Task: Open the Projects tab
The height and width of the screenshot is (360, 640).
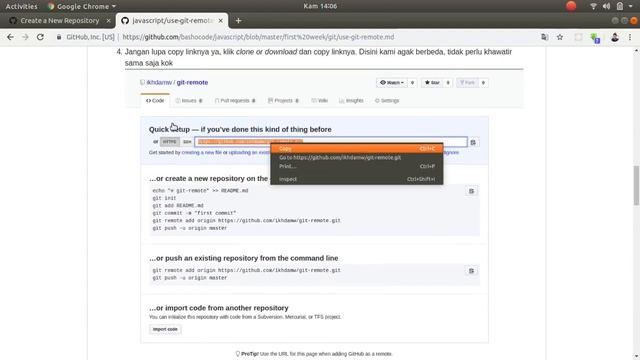Action: point(283,100)
